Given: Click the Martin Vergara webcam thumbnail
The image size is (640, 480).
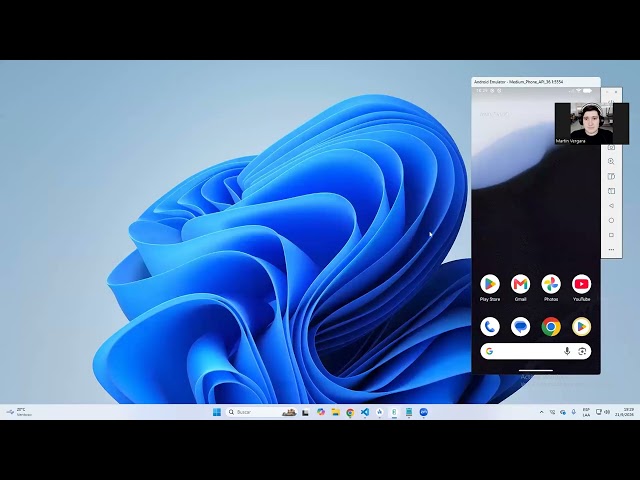Looking at the screenshot, I should tap(591, 123).
